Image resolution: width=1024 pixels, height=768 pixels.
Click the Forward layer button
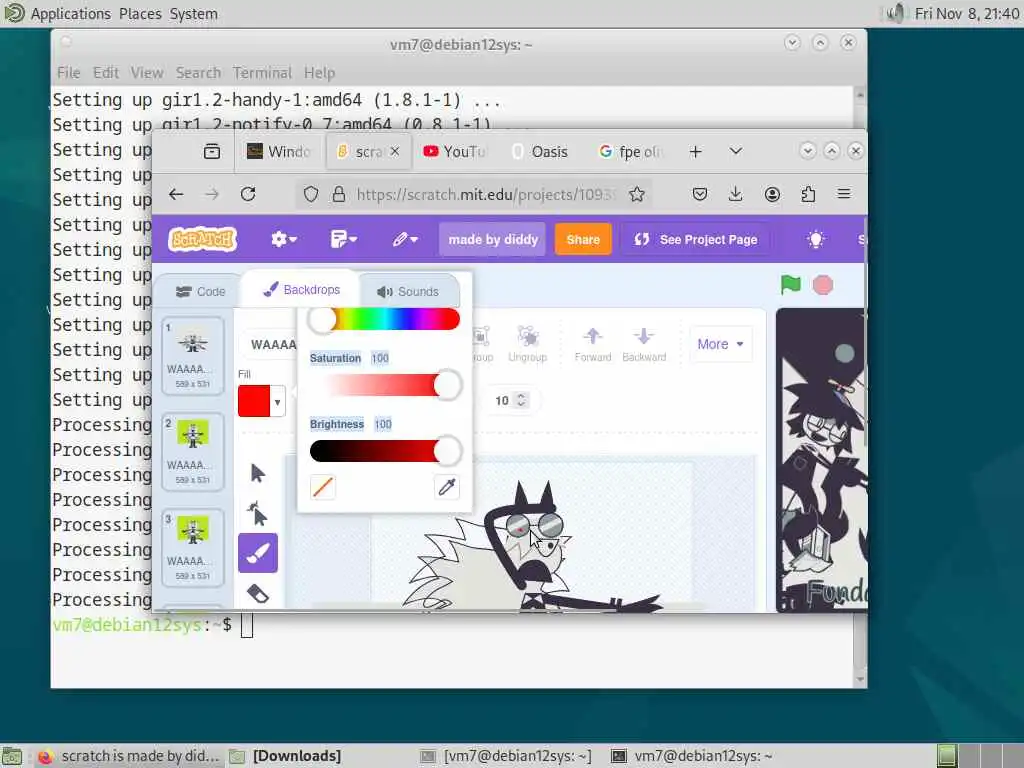tap(593, 344)
